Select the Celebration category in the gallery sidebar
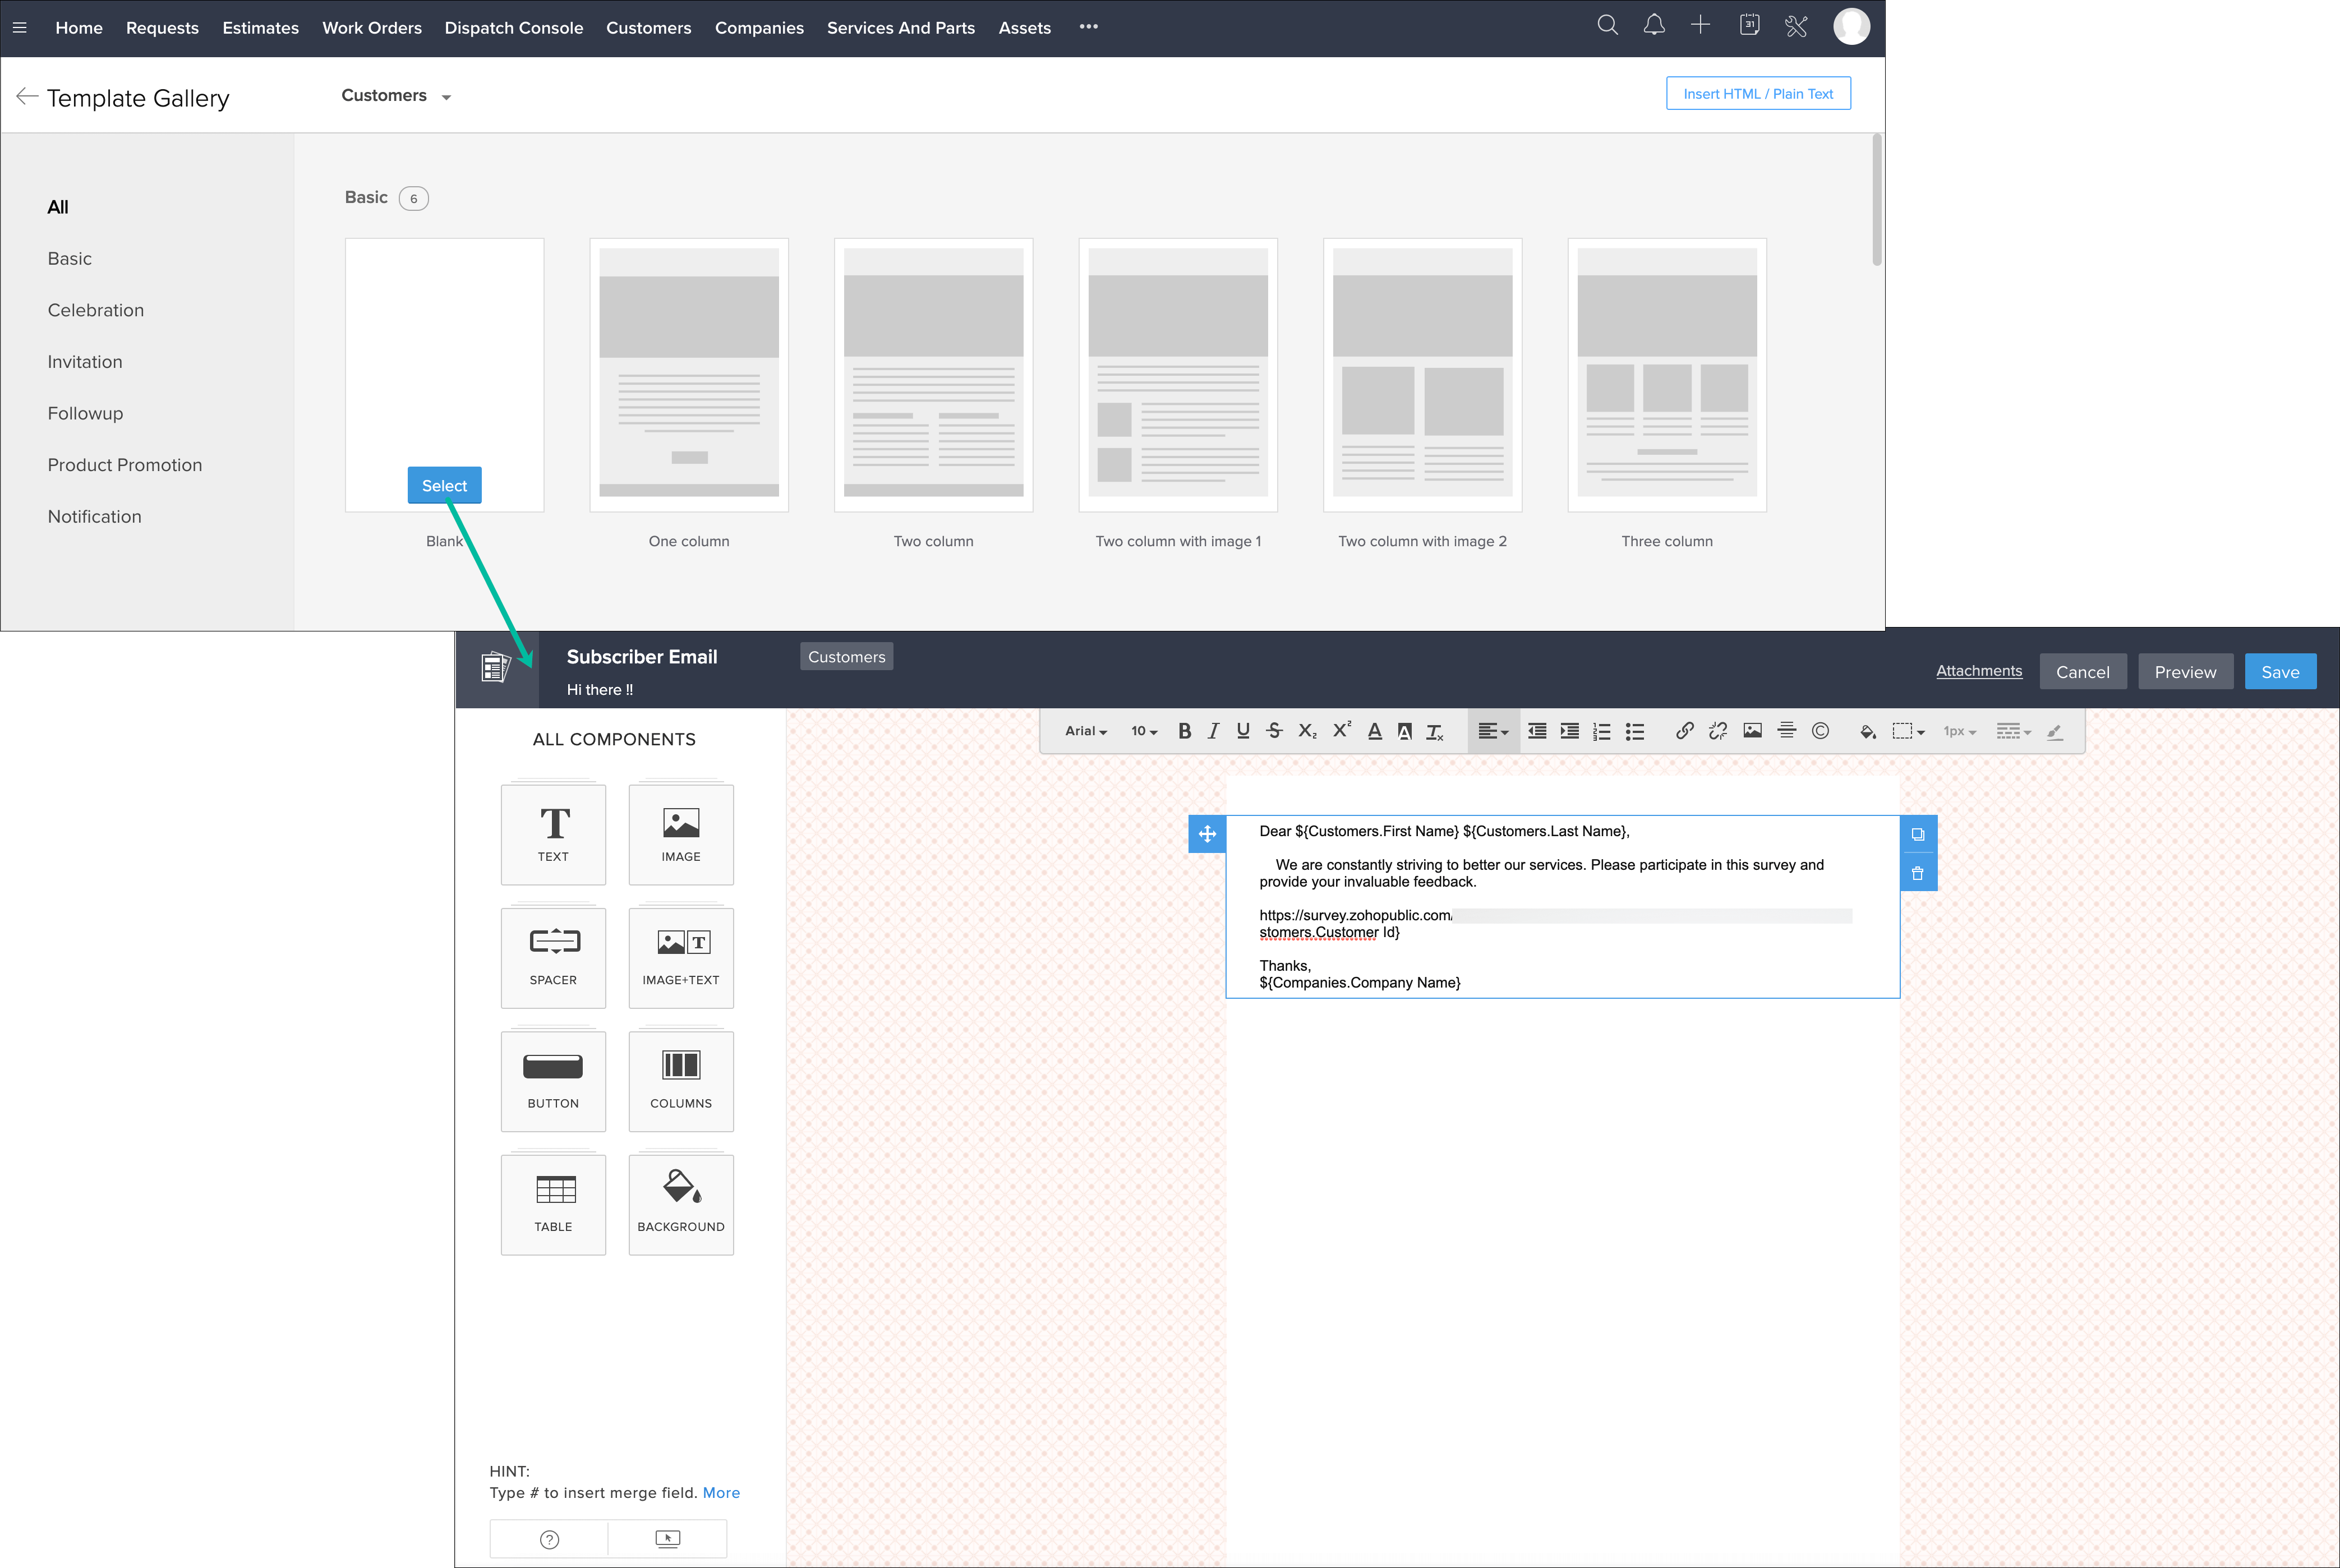 (96, 310)
